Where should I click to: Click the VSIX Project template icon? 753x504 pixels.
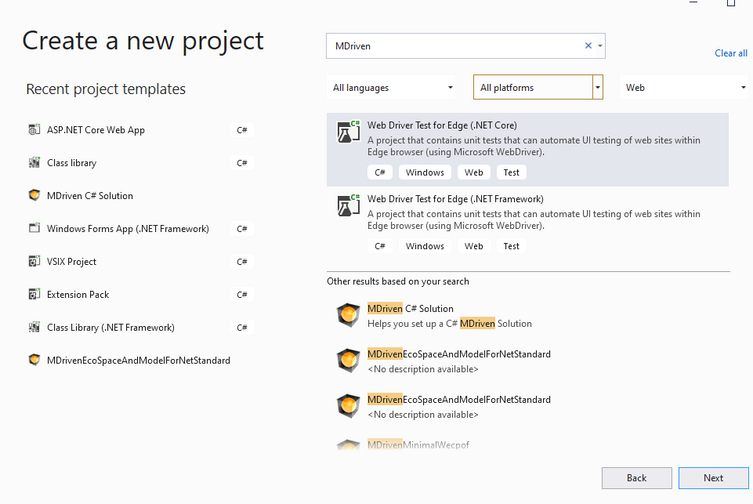coord(35,262)
